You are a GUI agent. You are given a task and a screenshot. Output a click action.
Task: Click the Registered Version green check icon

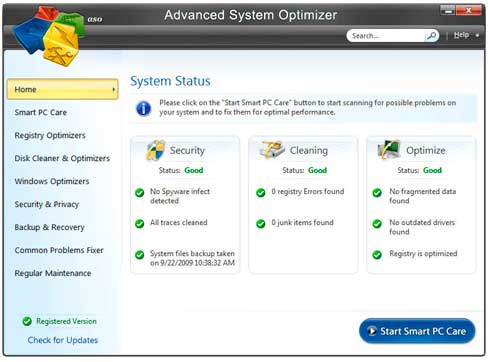[27, 321]
